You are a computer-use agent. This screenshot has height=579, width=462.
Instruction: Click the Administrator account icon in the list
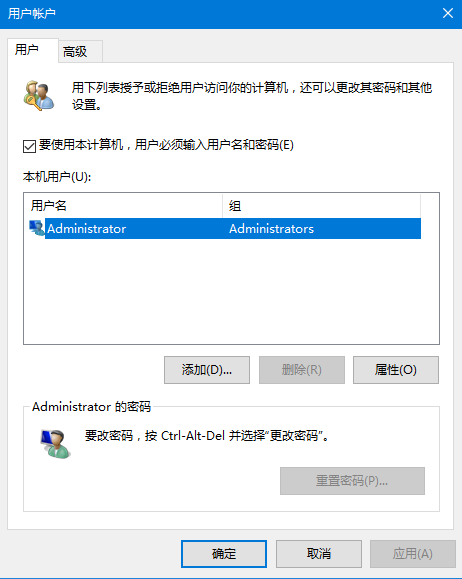click(37, 228)
